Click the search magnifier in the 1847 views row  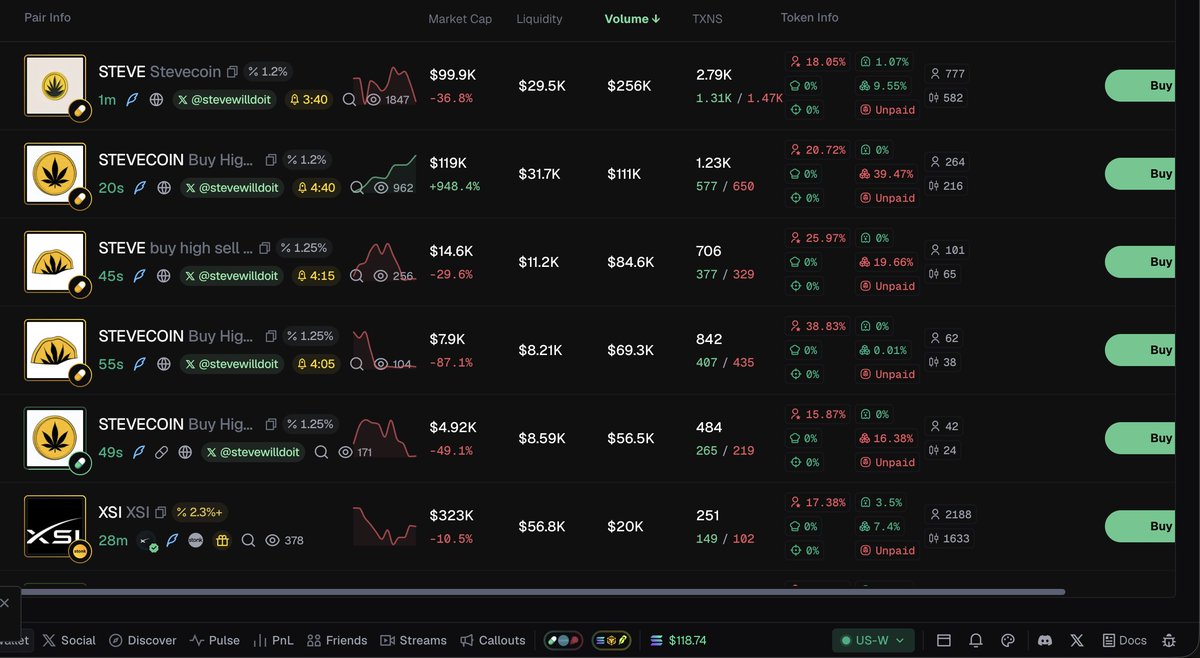point(349,100)
